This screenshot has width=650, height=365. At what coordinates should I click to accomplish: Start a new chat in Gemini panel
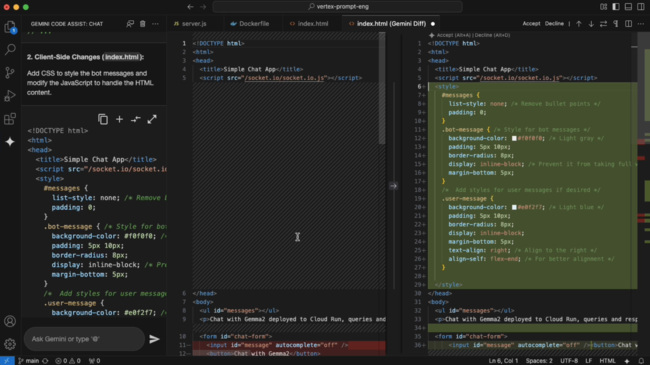point(130,24)
